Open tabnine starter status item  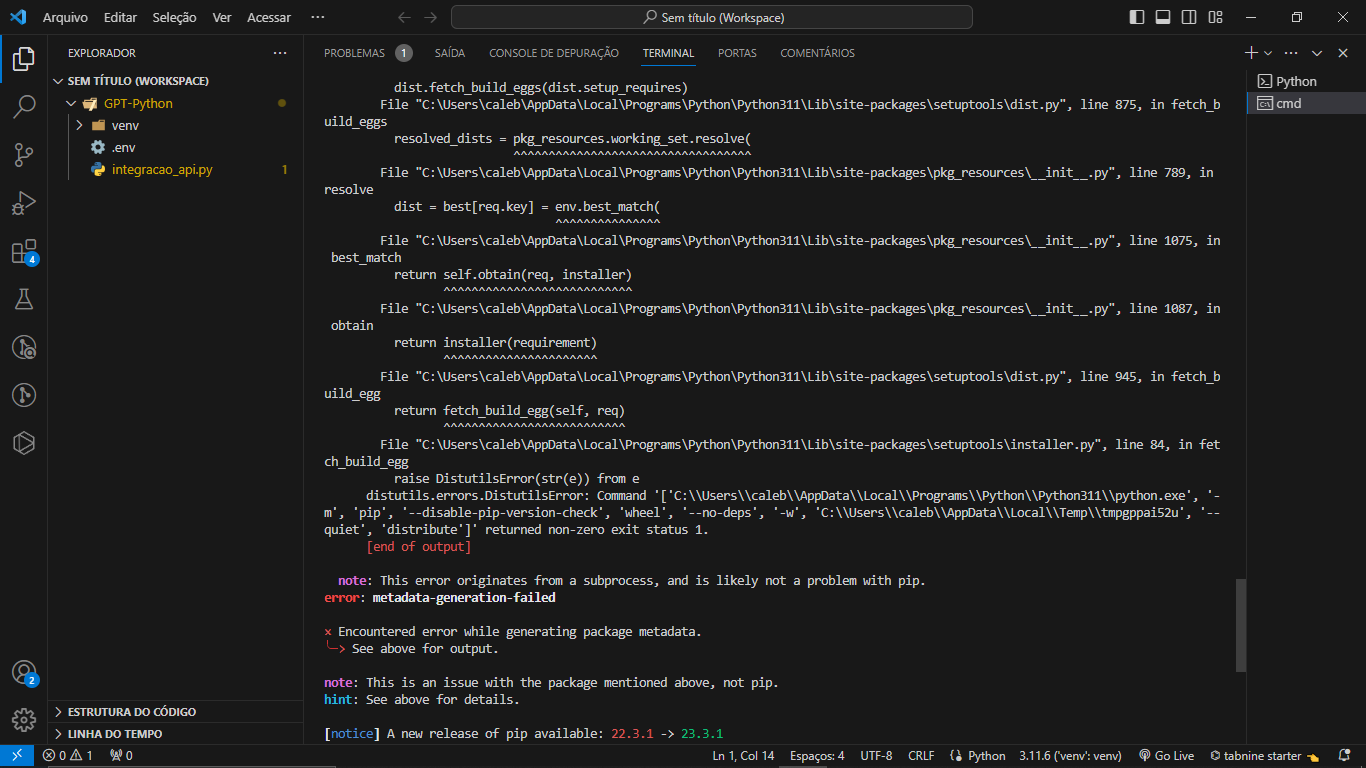[x=1264, y=756]
